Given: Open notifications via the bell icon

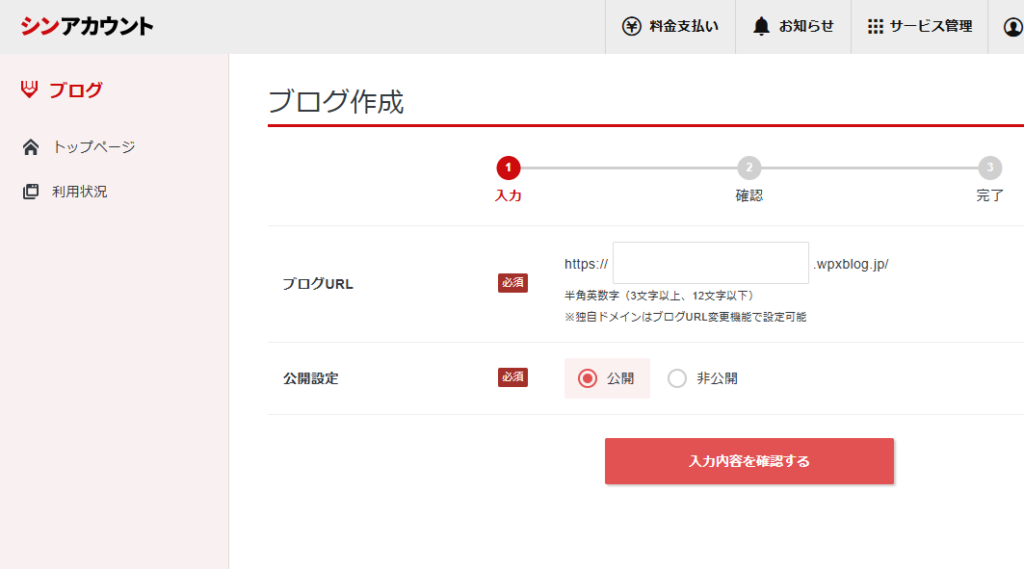Looking at the screenshot, I should [x=762, y=26].
